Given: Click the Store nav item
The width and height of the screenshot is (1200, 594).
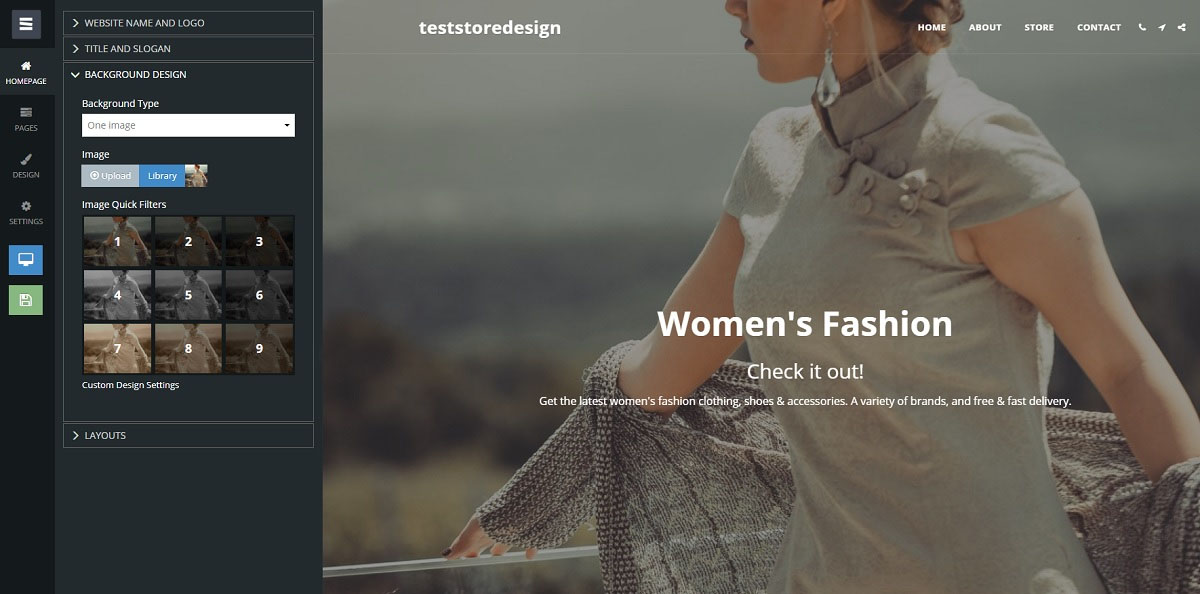Looking at the screenshot, I should tap(1039, 28).
